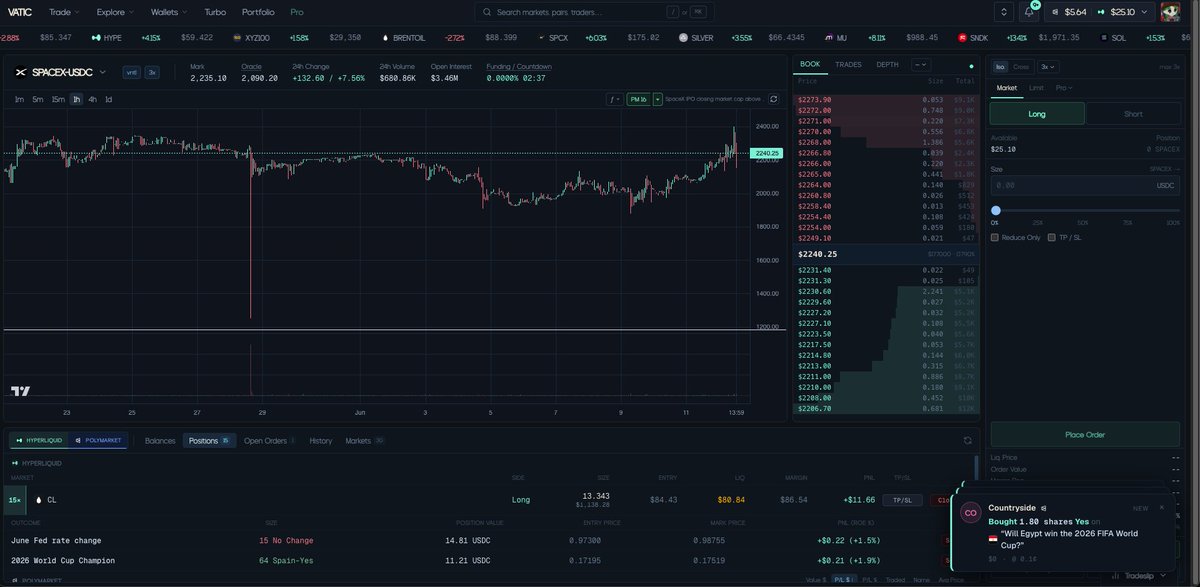
Task: Refresh the positions panel
Action: click(x=967, y=440)
